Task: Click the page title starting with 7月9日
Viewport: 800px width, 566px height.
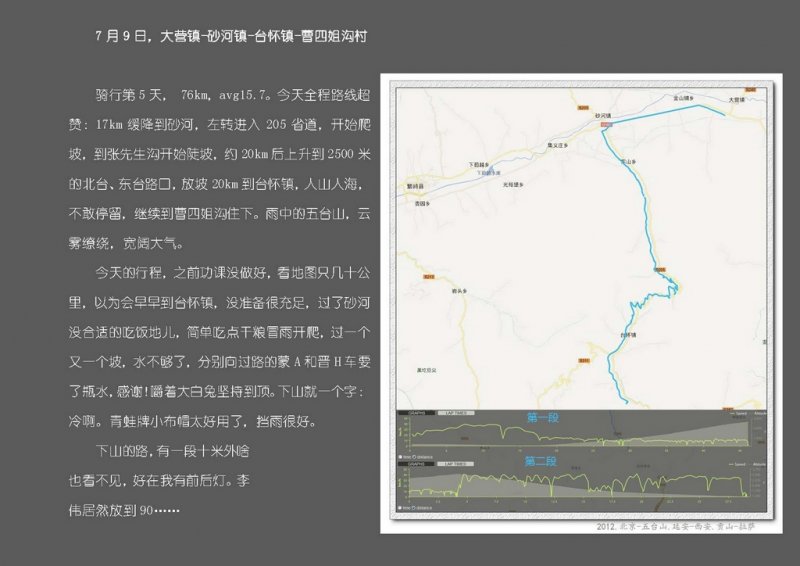Action: click(x=230, y=37)
